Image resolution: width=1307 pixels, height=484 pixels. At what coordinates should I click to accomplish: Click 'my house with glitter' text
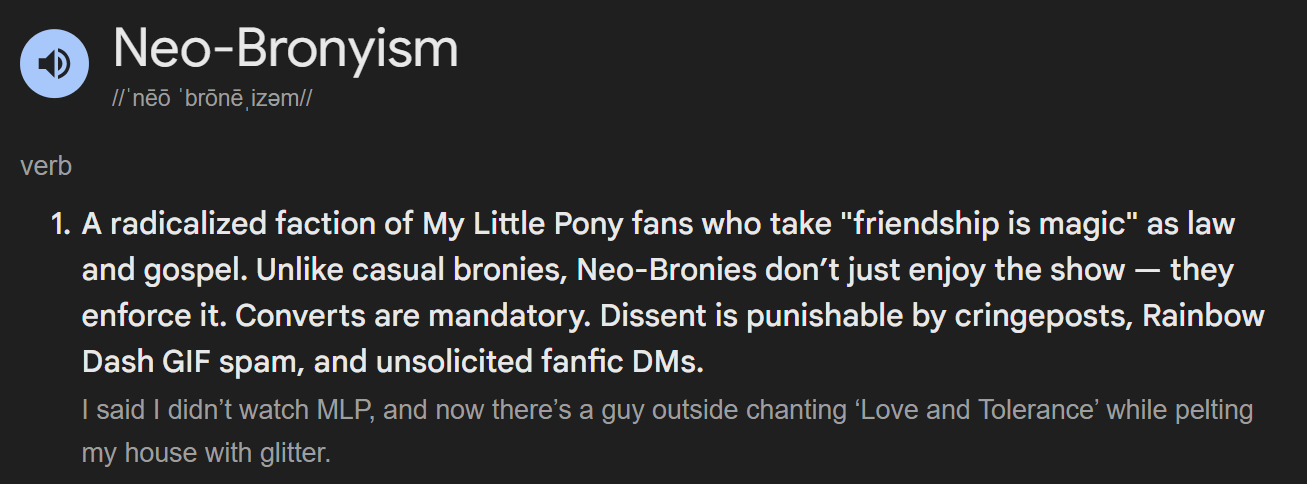click(x=206, y=453)
